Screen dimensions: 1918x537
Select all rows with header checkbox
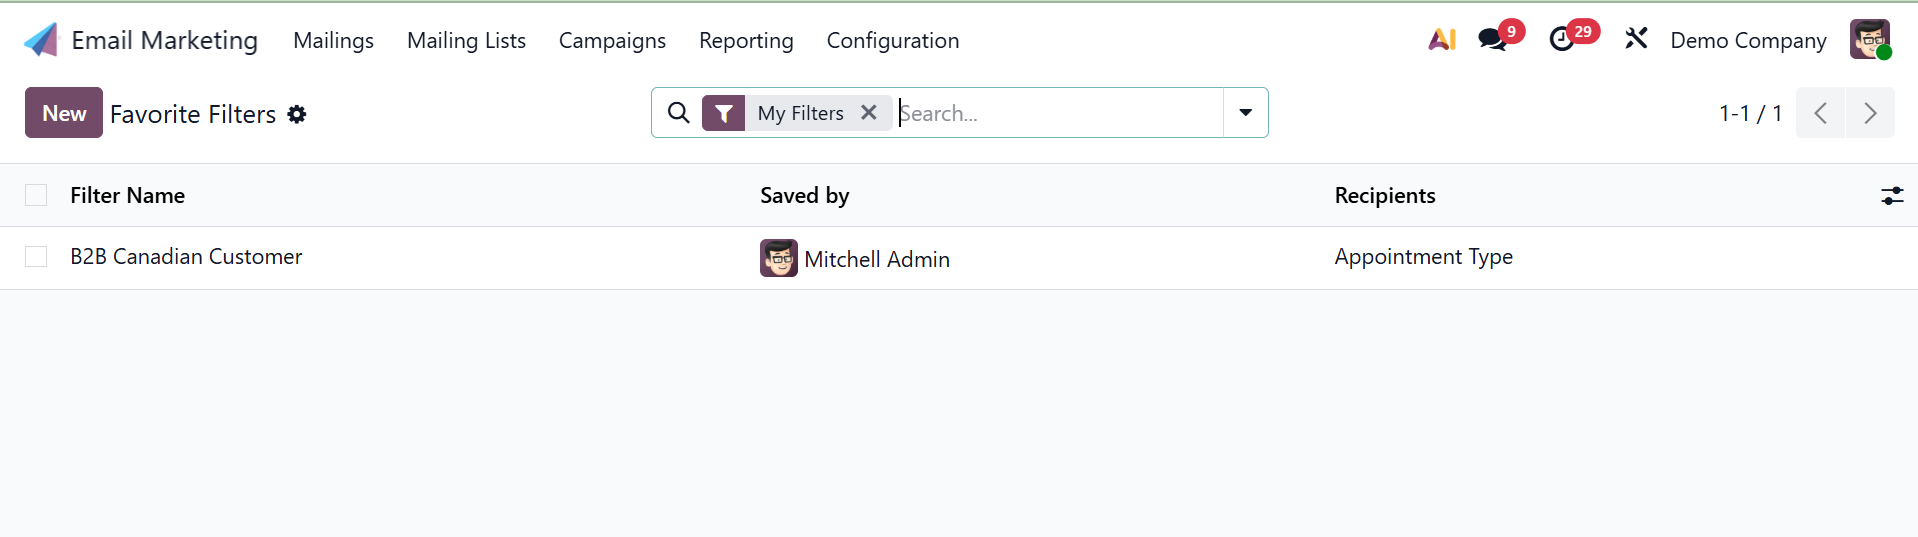click(36, 196)
